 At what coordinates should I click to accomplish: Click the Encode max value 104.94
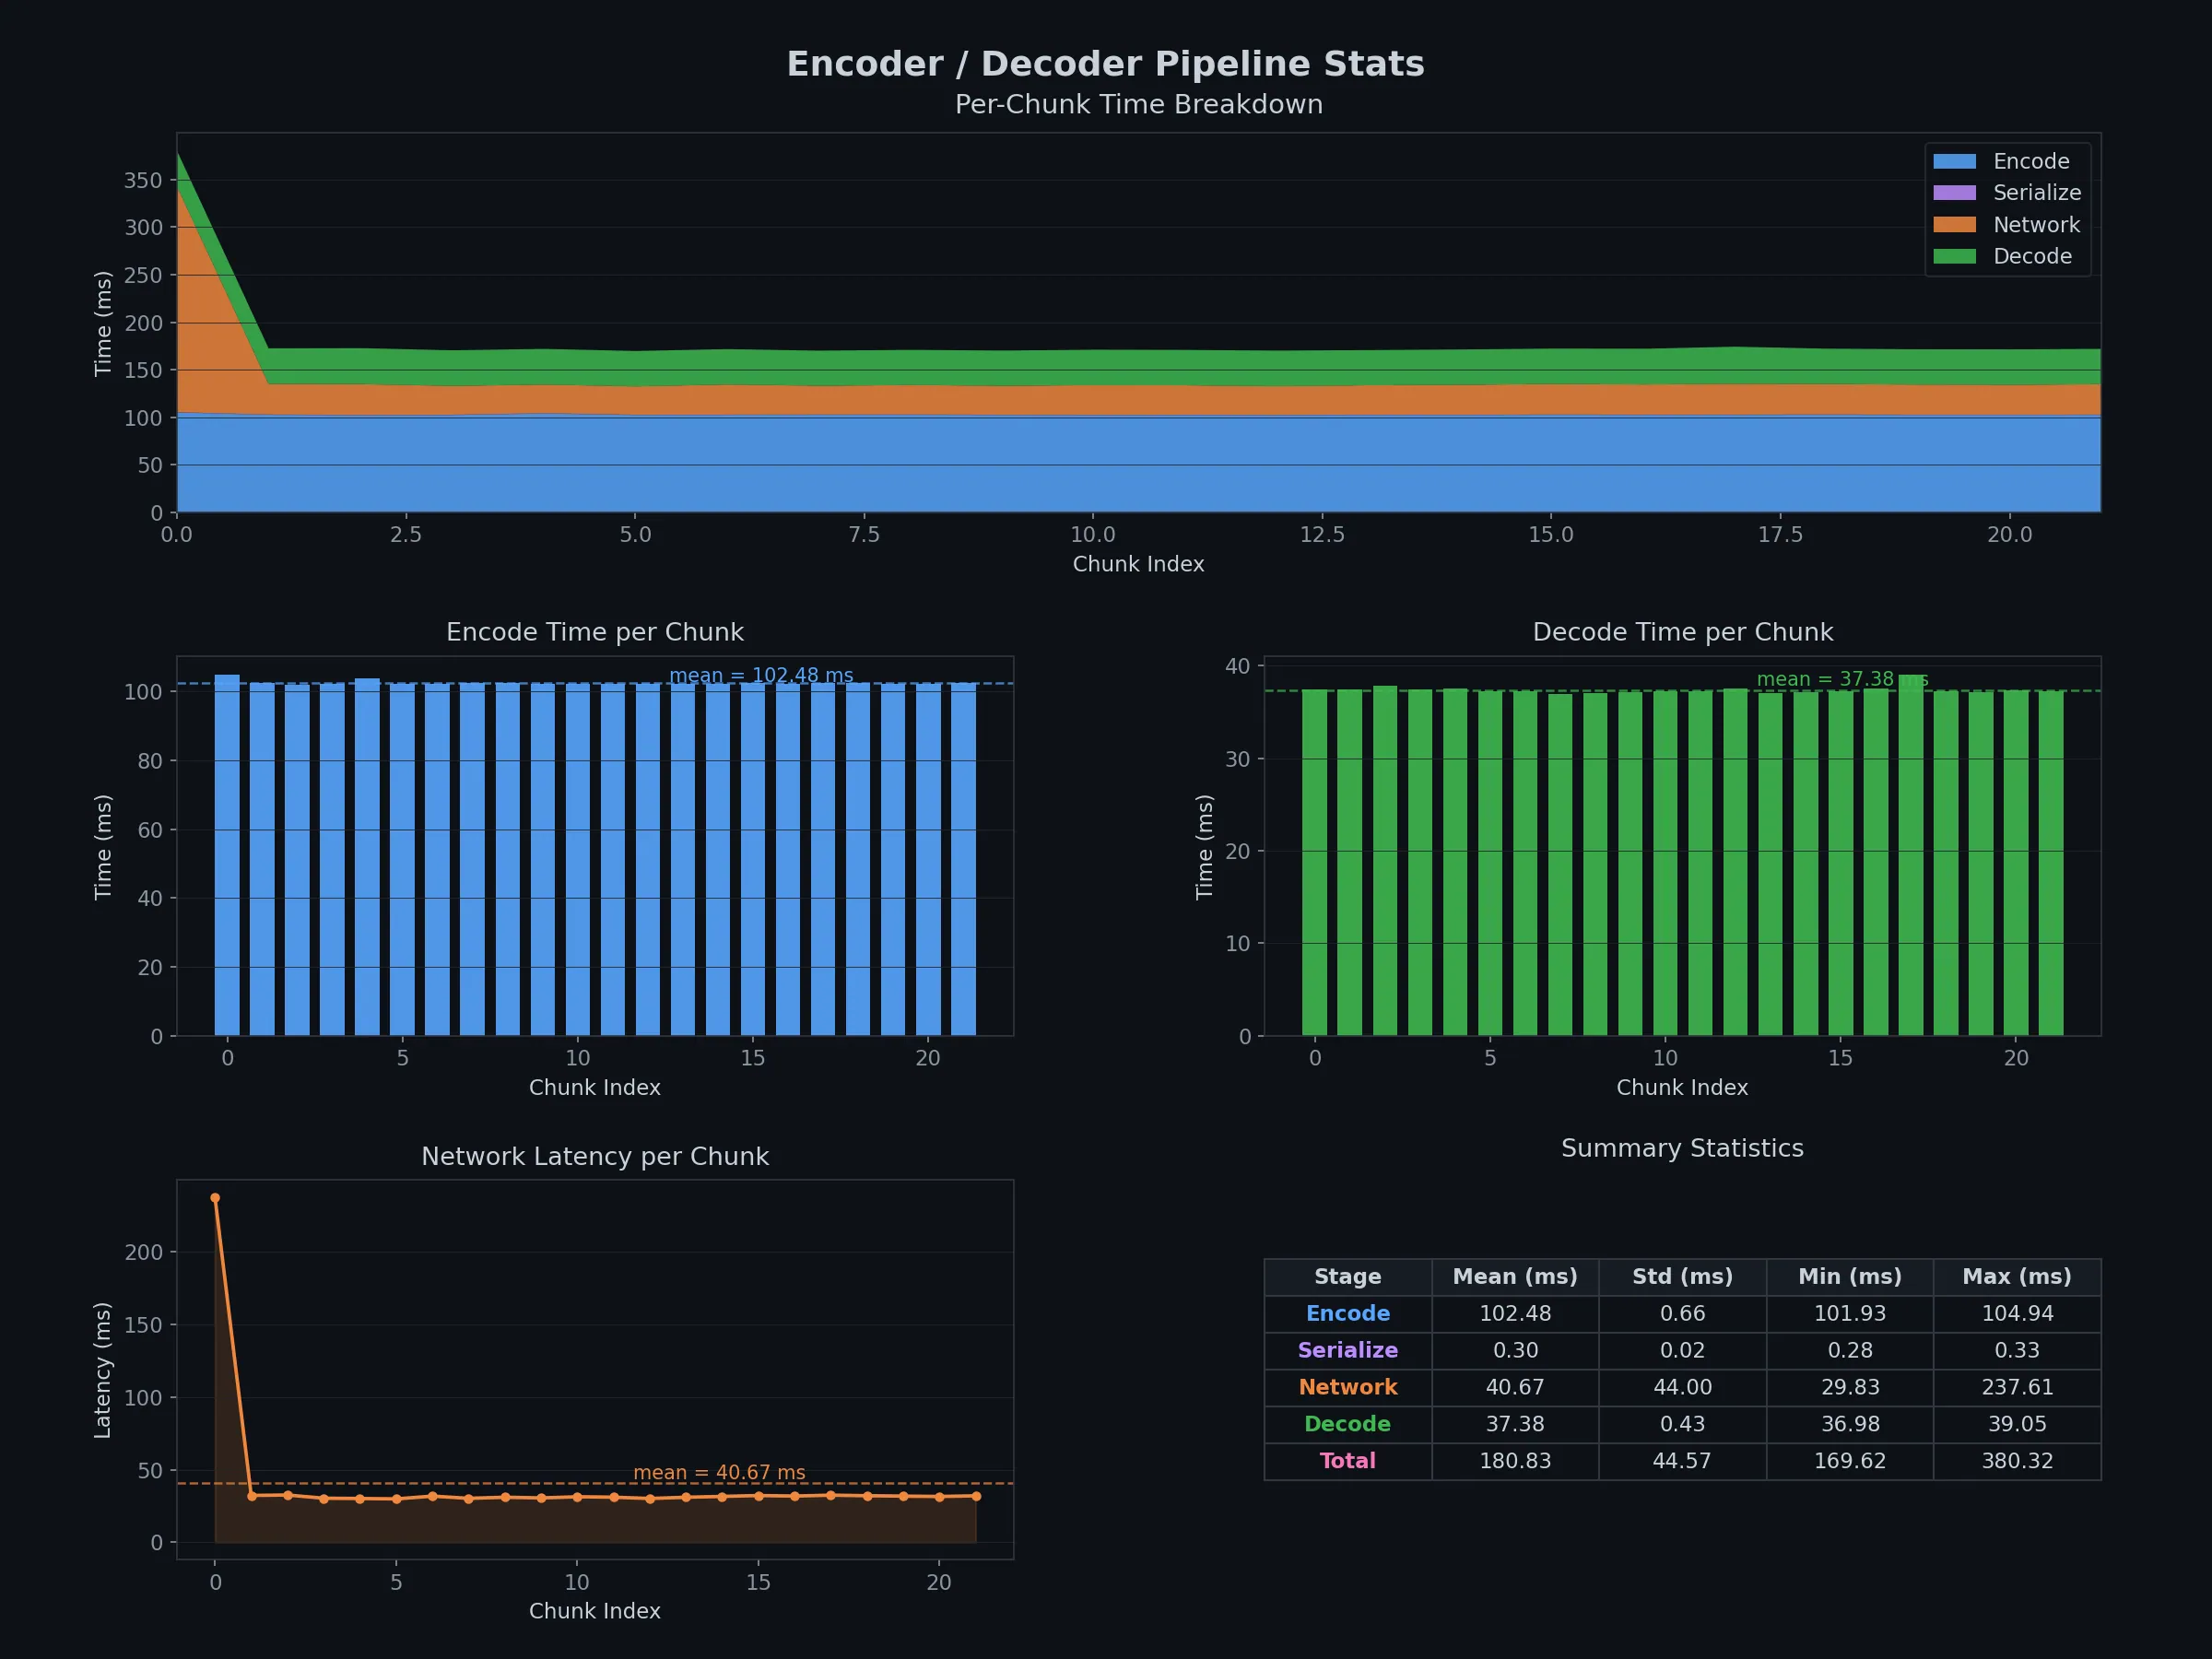2017,1313
